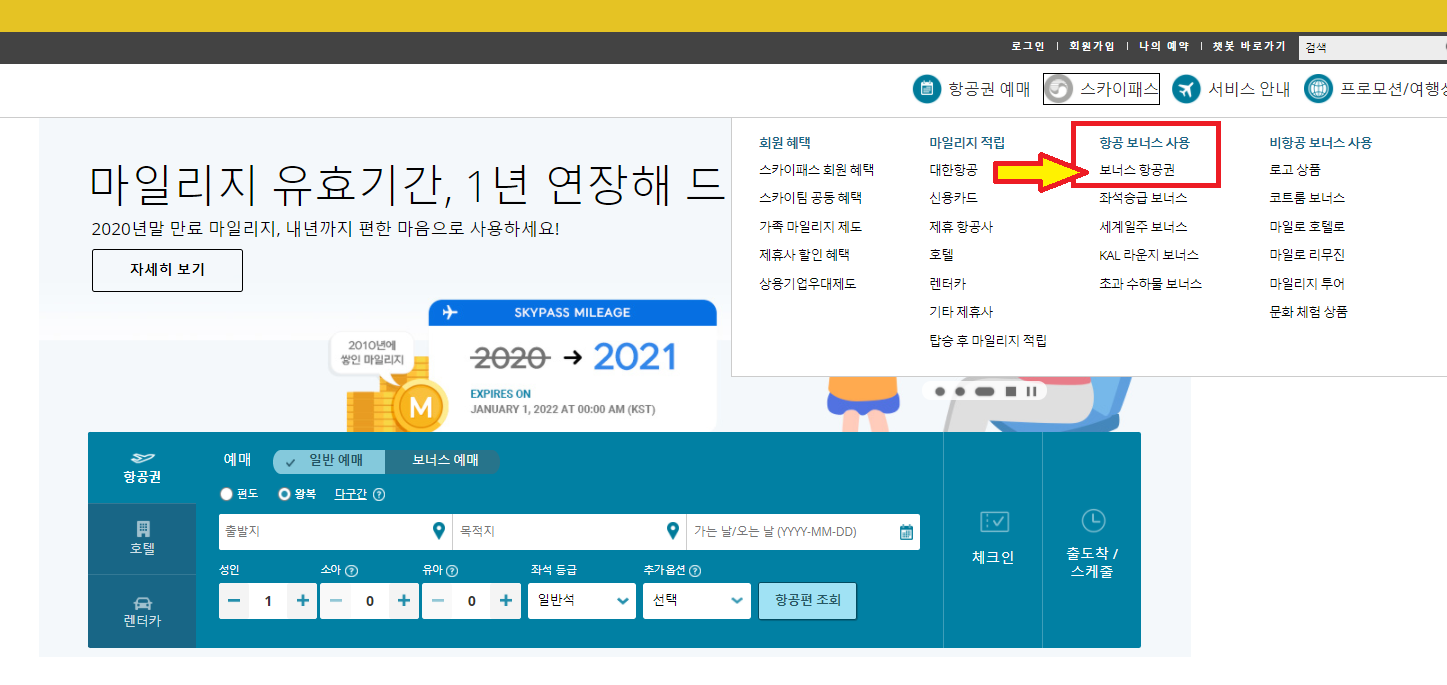Click the 가는 날/오는 날 date field
The image size is (1447, 685).
pyautogui.click(x=803, y=531)
